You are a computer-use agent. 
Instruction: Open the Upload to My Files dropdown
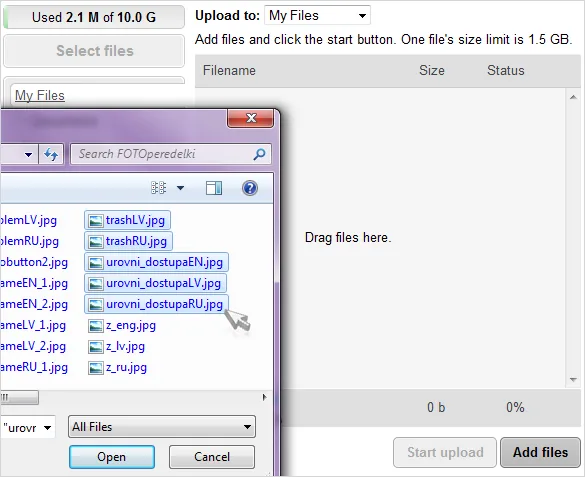[x=317, y=15]
